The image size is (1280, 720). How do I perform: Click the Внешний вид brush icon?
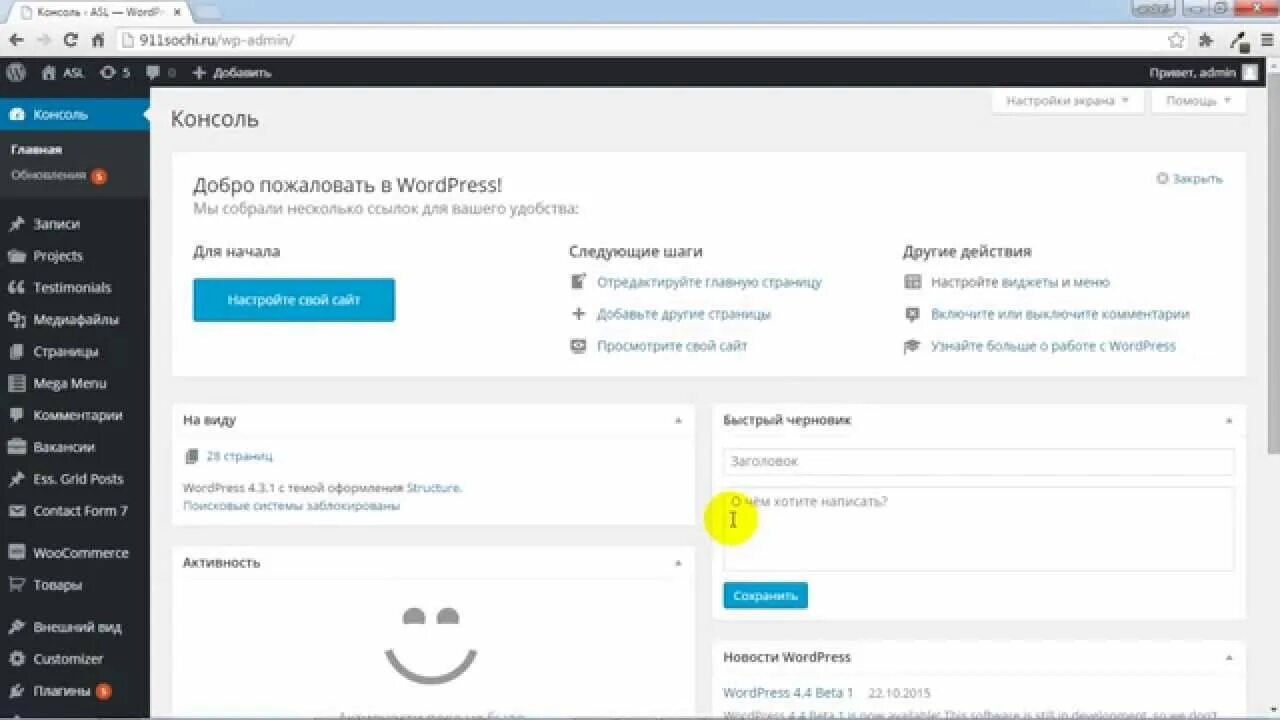point(16,627)
